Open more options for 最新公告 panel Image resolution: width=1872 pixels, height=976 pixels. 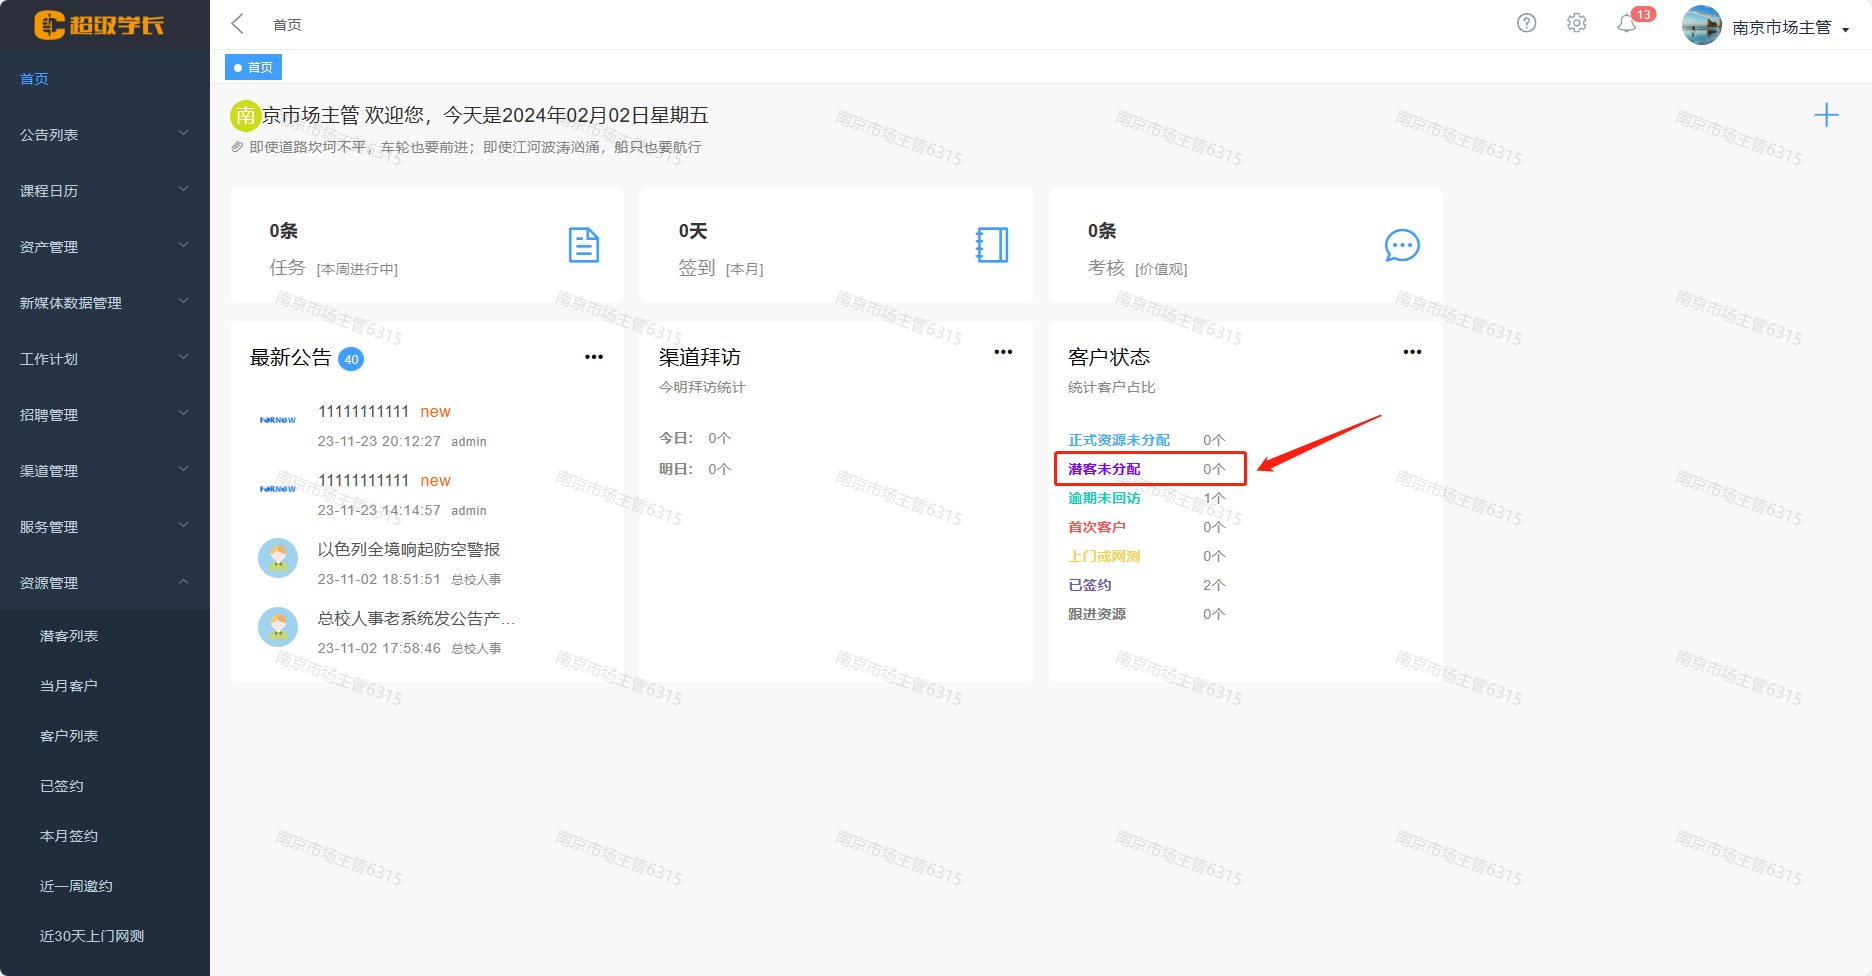594,357
